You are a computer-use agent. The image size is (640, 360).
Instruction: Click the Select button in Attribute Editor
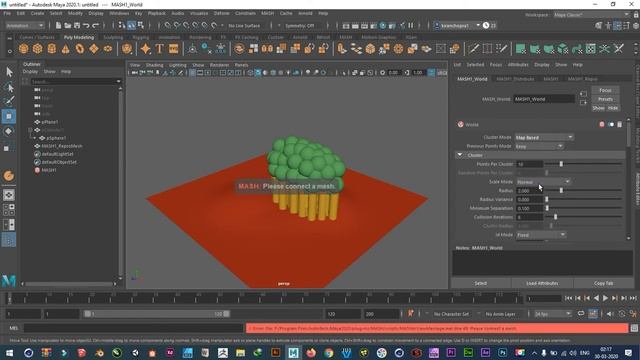[481, 283]
